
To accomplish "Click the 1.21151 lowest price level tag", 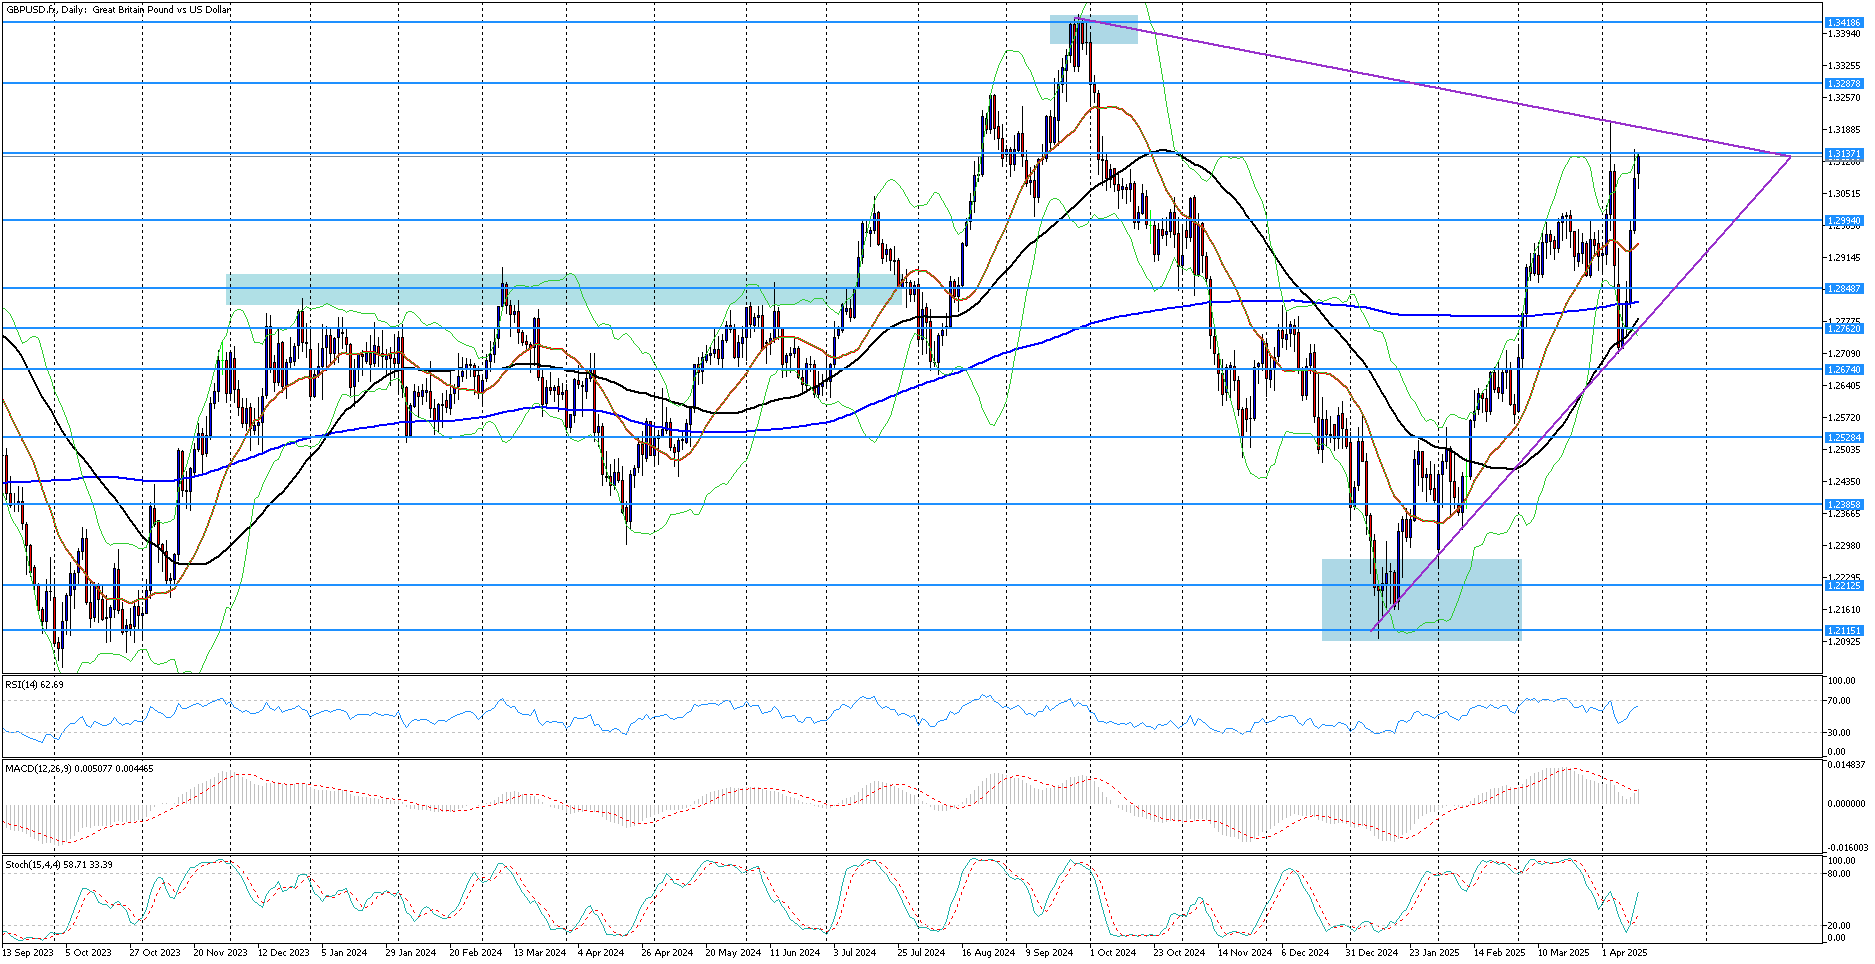I will tap(1843, 630).
